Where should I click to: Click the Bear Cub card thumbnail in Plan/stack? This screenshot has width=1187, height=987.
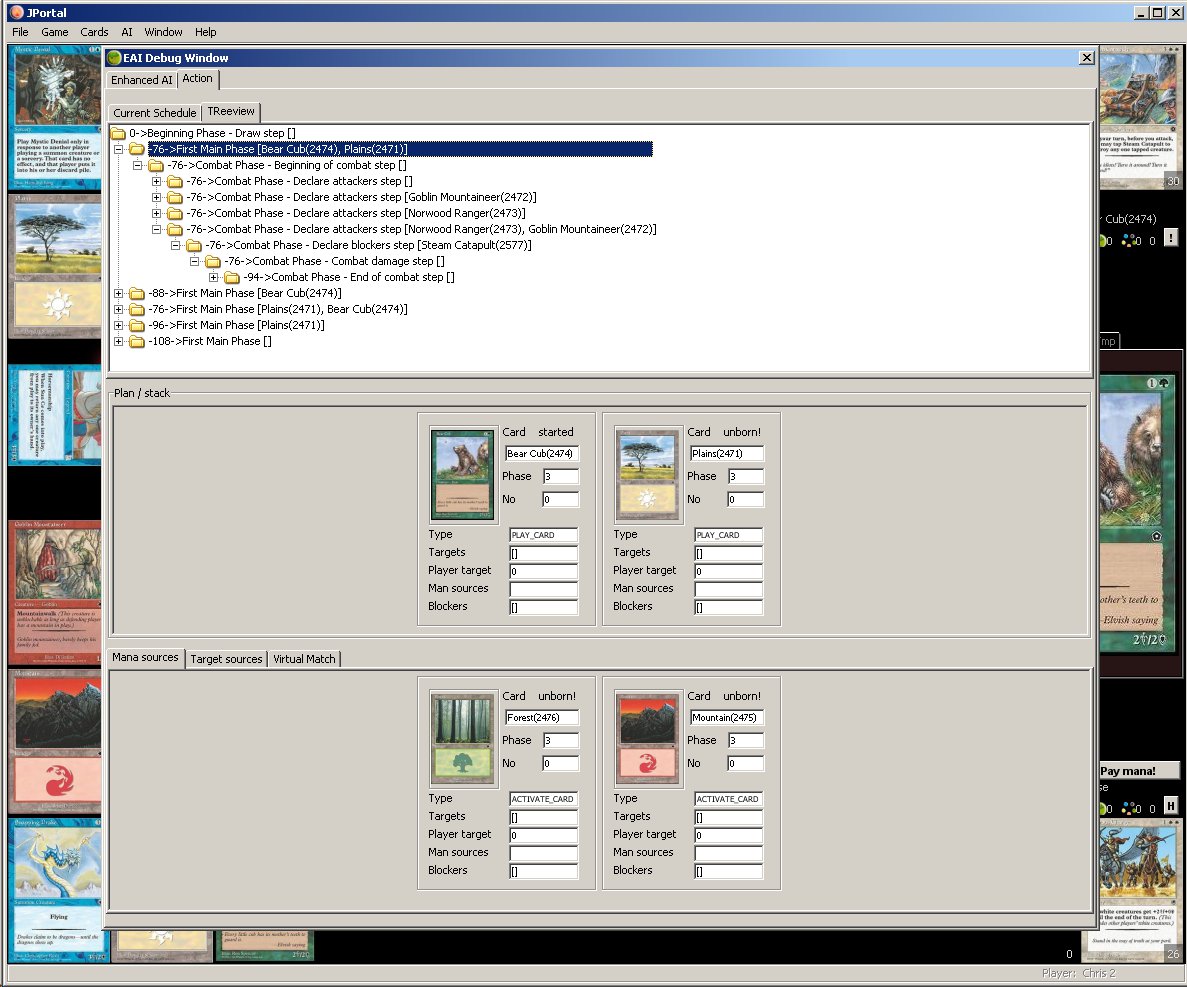[x=463, y=475]
